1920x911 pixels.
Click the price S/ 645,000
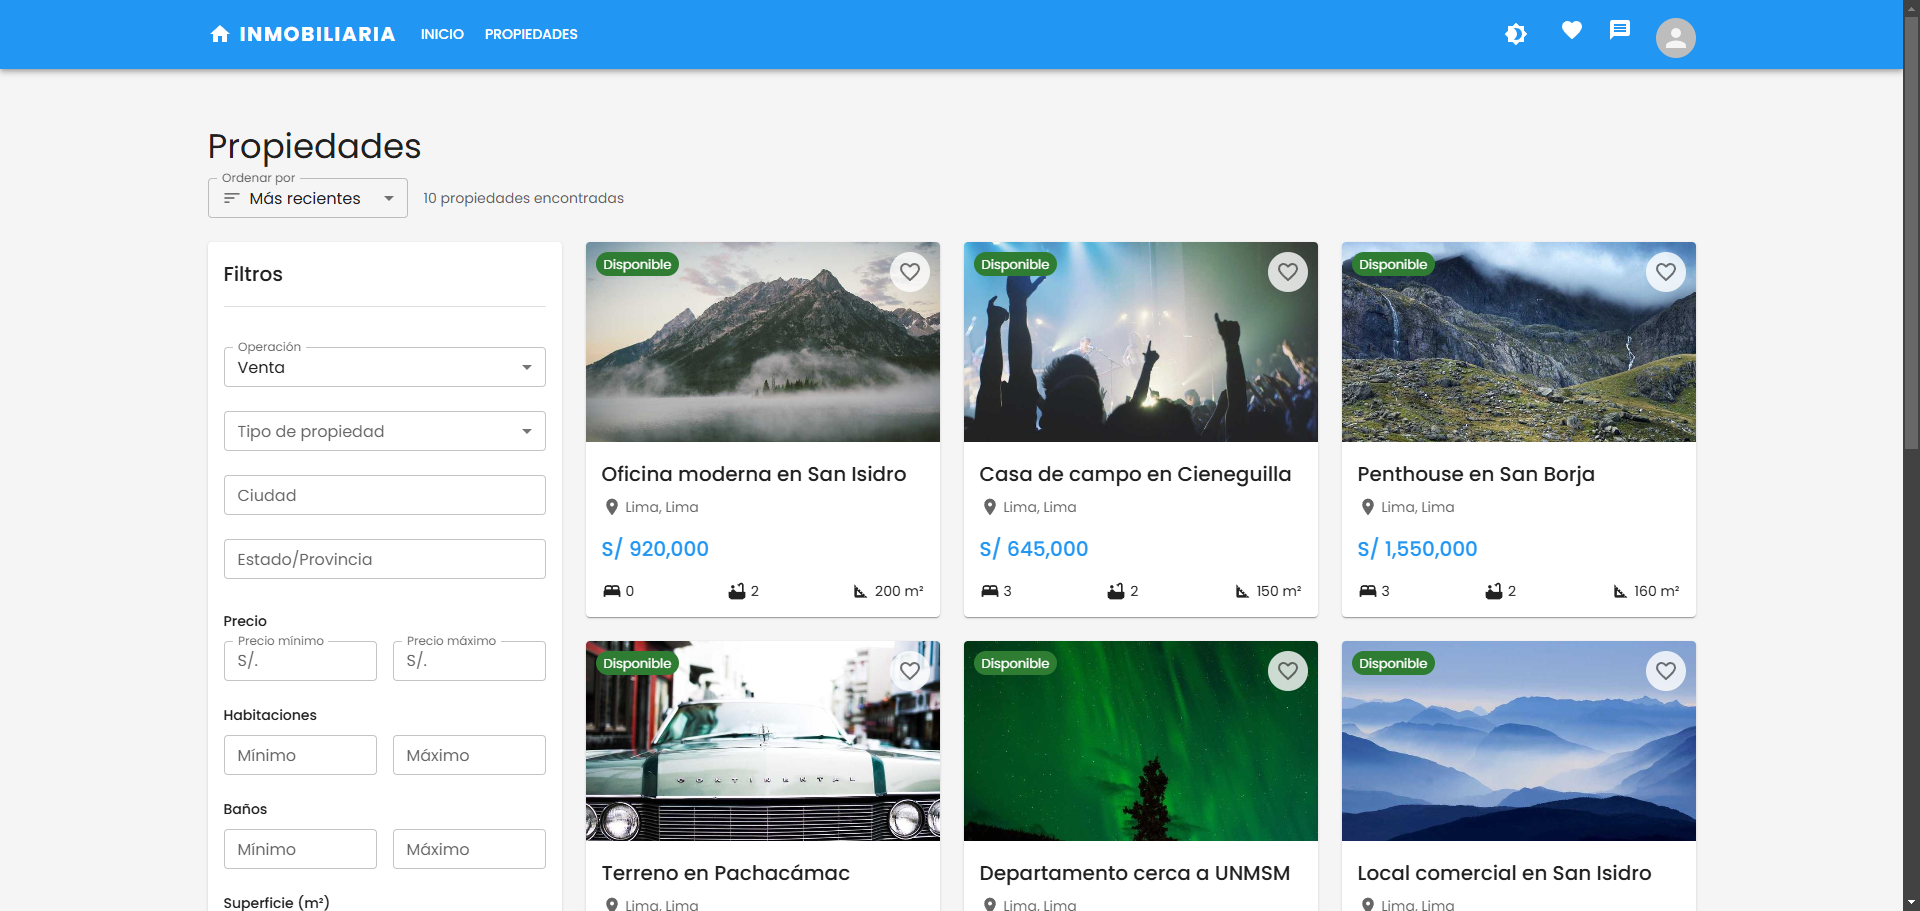point(1034,549)
